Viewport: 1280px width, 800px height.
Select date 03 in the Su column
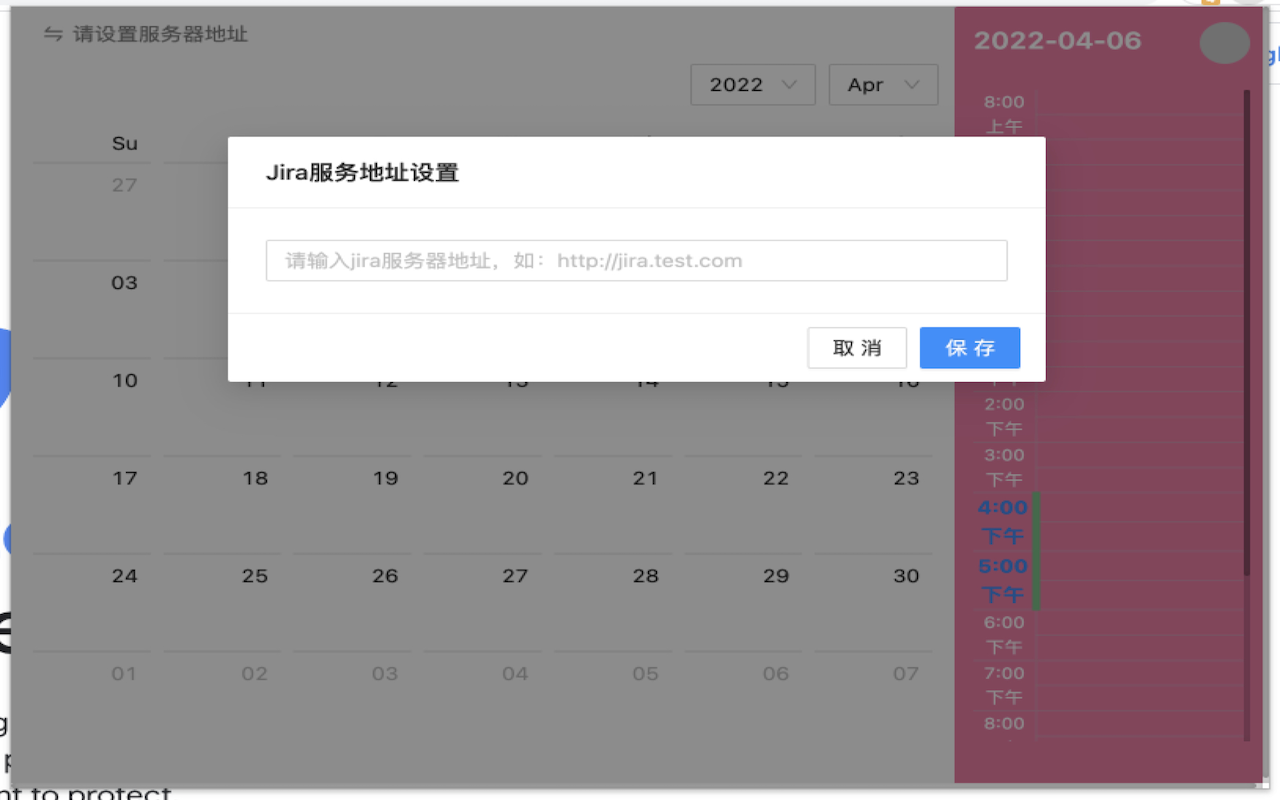click(x=124, y=283)
